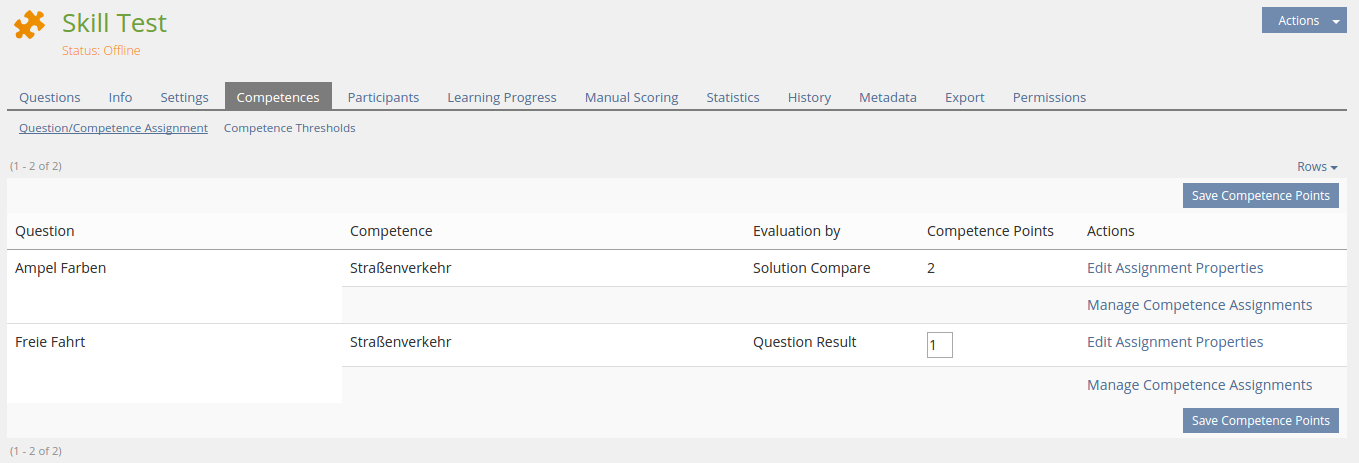Switch to the Questions tab
Viewport: 1359px width, 463px height.
click(x=50, y=97)
